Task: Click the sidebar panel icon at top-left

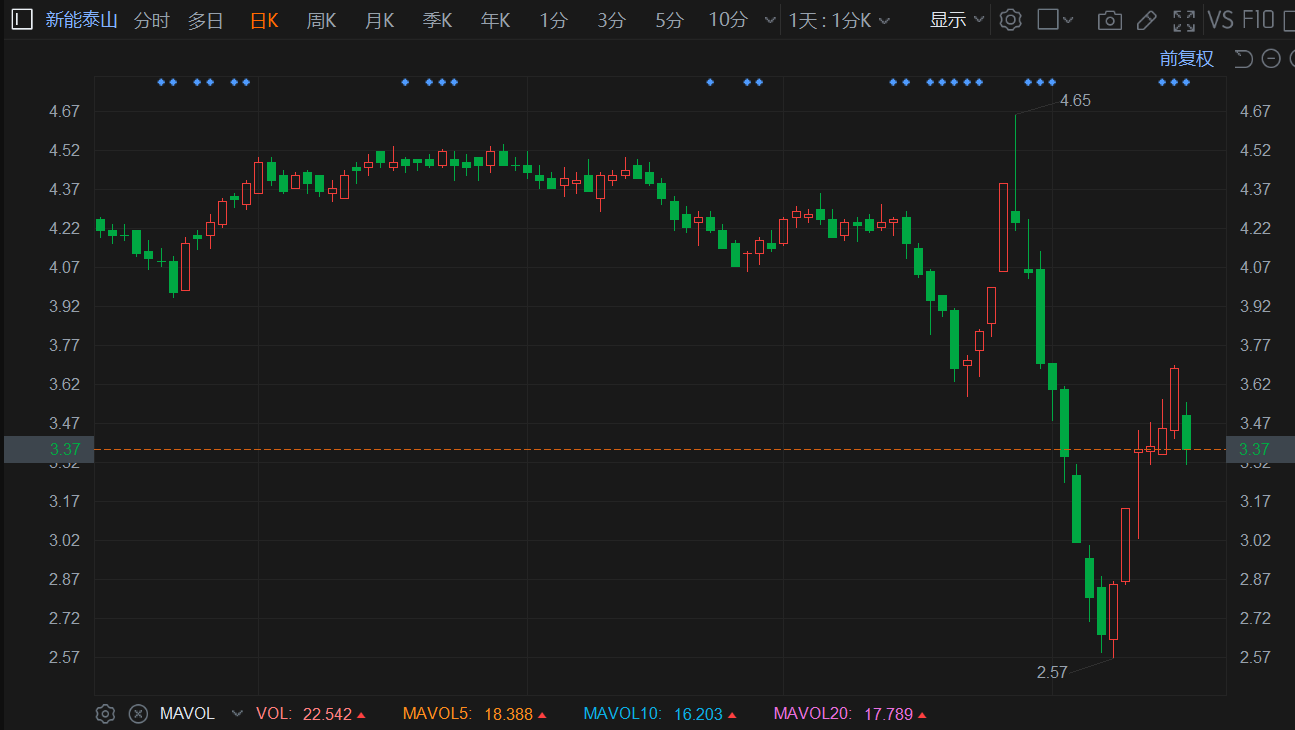Action: (x=22, y=20)
